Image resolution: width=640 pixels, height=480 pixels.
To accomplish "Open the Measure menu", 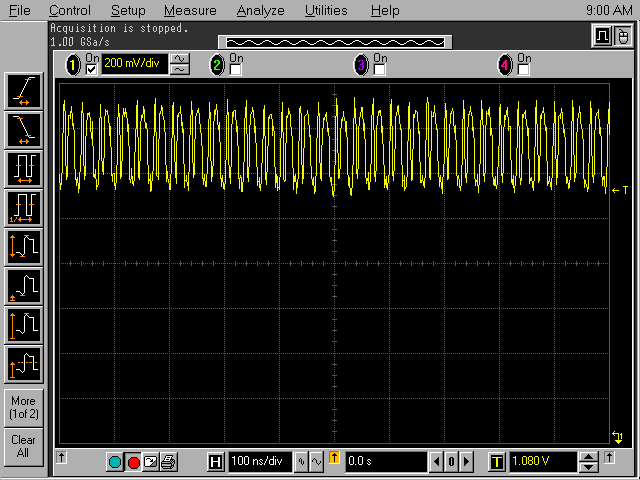I will 190,11.
